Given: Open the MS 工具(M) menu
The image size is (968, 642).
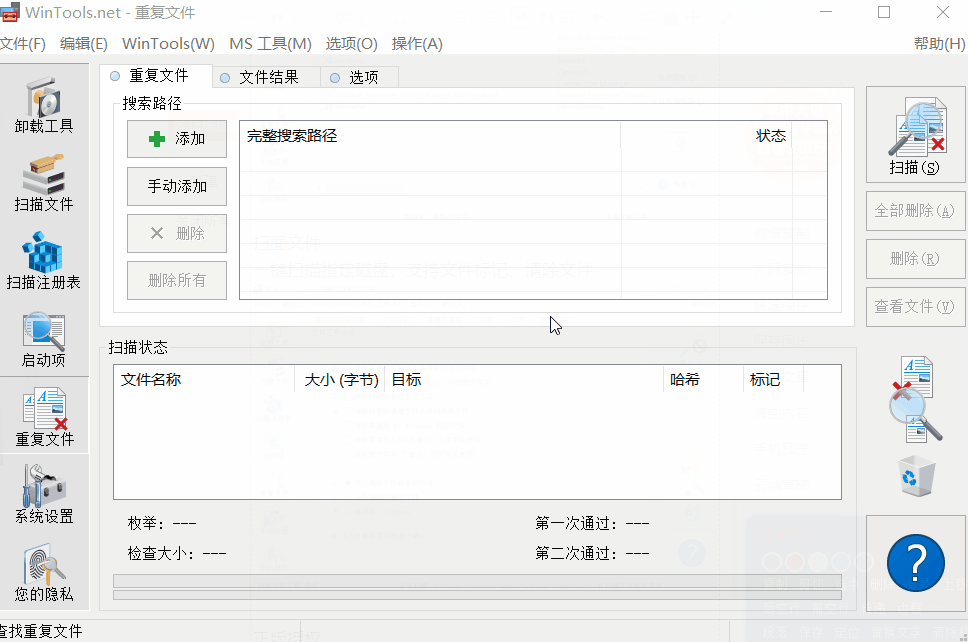Looking at the screenshot, I should coord(268,44).
